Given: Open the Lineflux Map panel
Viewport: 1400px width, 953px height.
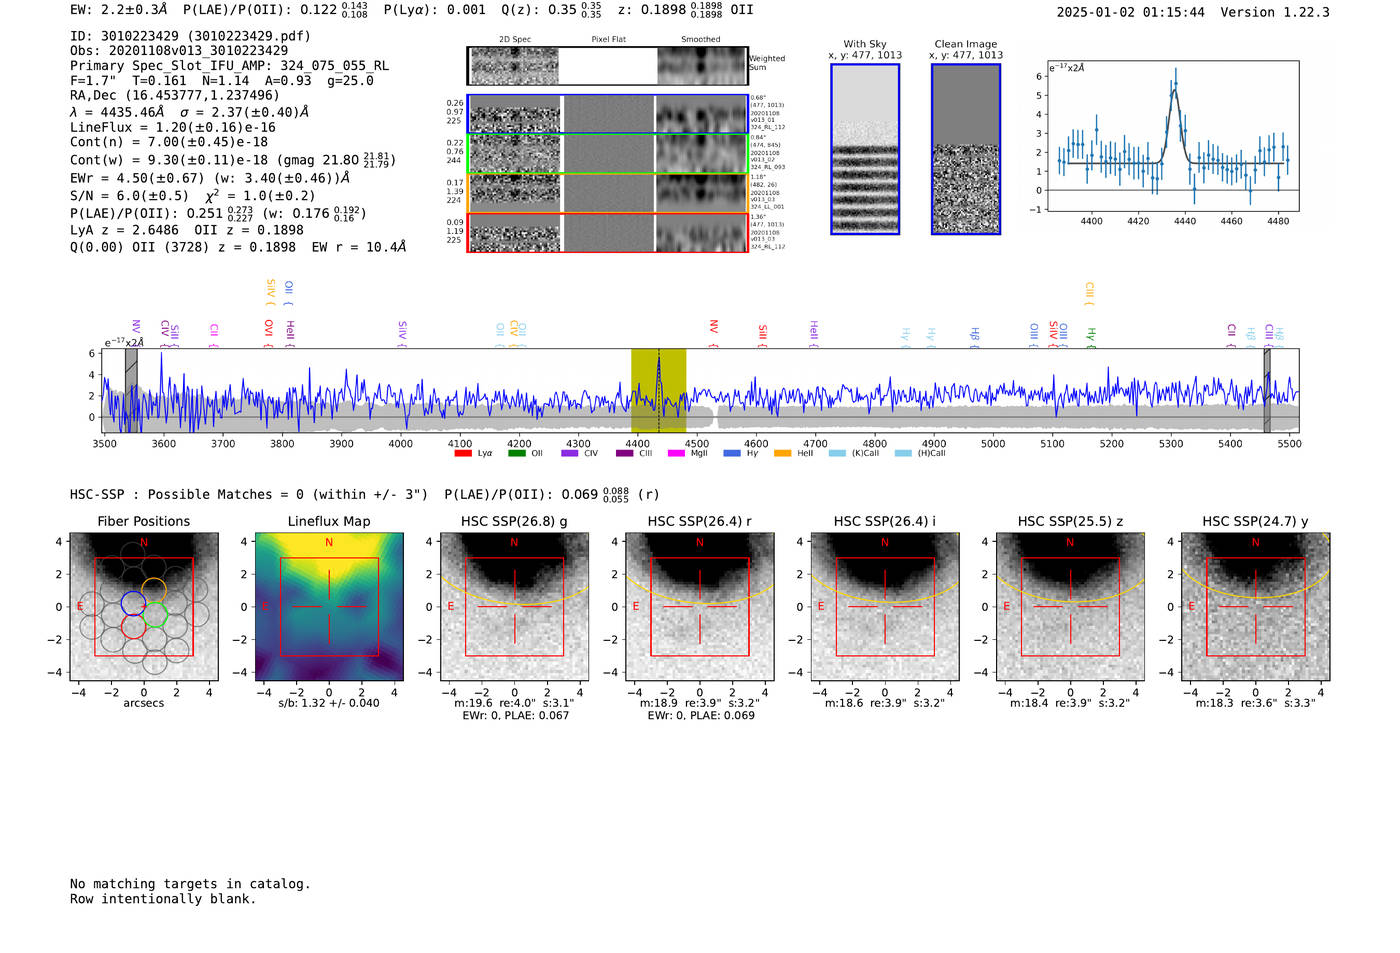Looking at the screenshot, I should pyautogui.click(x=329, y=607).
